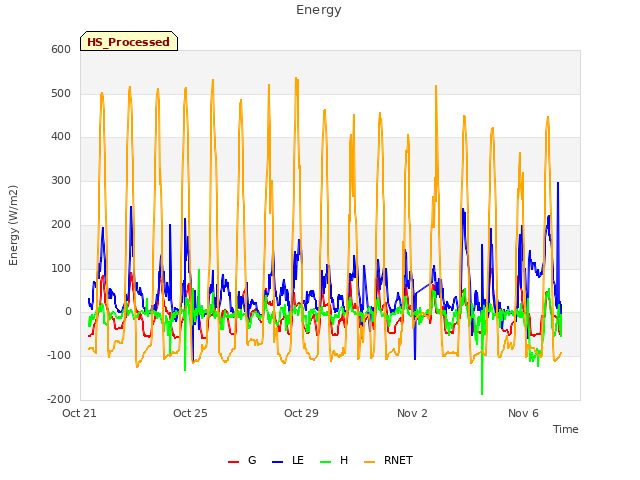The image size is (640, 480).
Task: Click the Oct 21 x-axis tick label
Action: 79,413
